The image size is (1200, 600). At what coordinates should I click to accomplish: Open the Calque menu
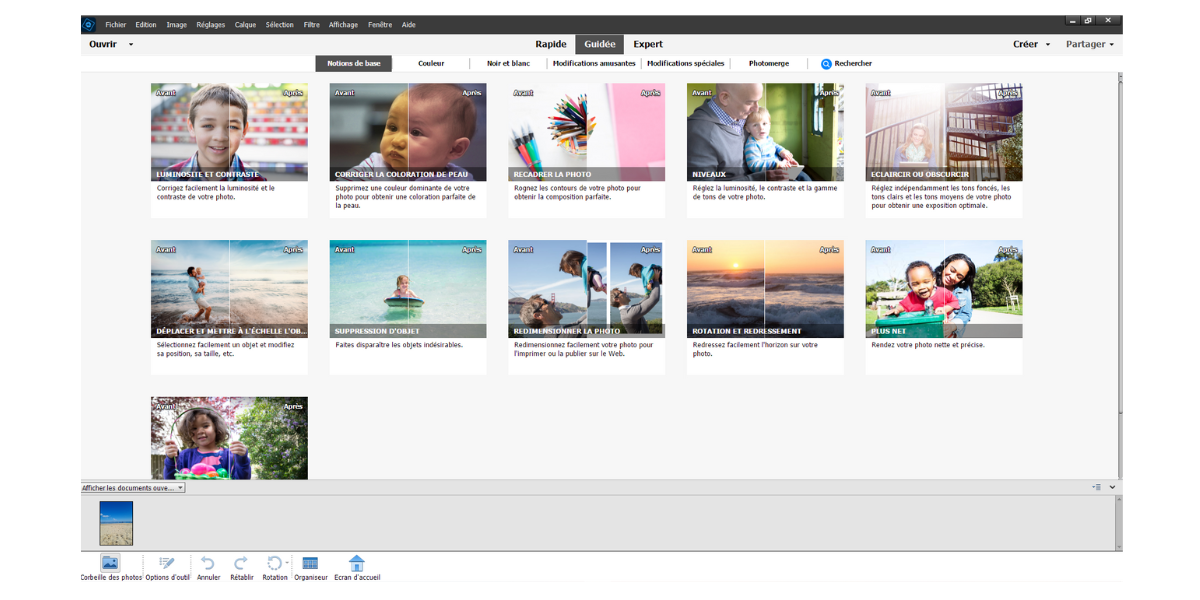coord(245,24)
